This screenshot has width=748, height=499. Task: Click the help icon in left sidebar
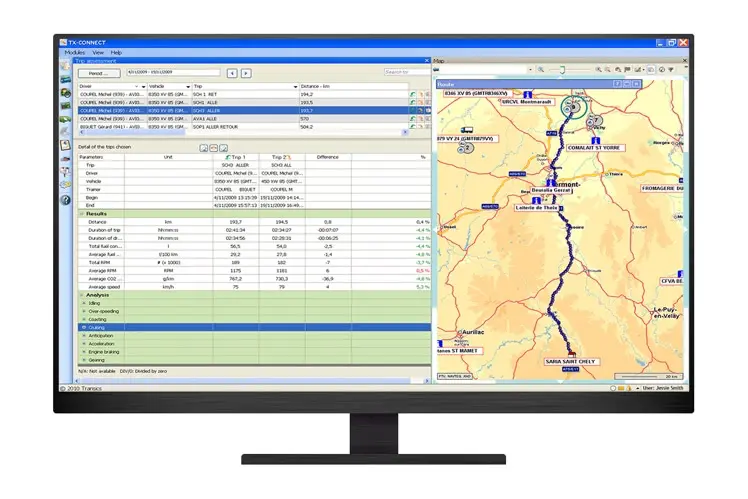point(66,199)
